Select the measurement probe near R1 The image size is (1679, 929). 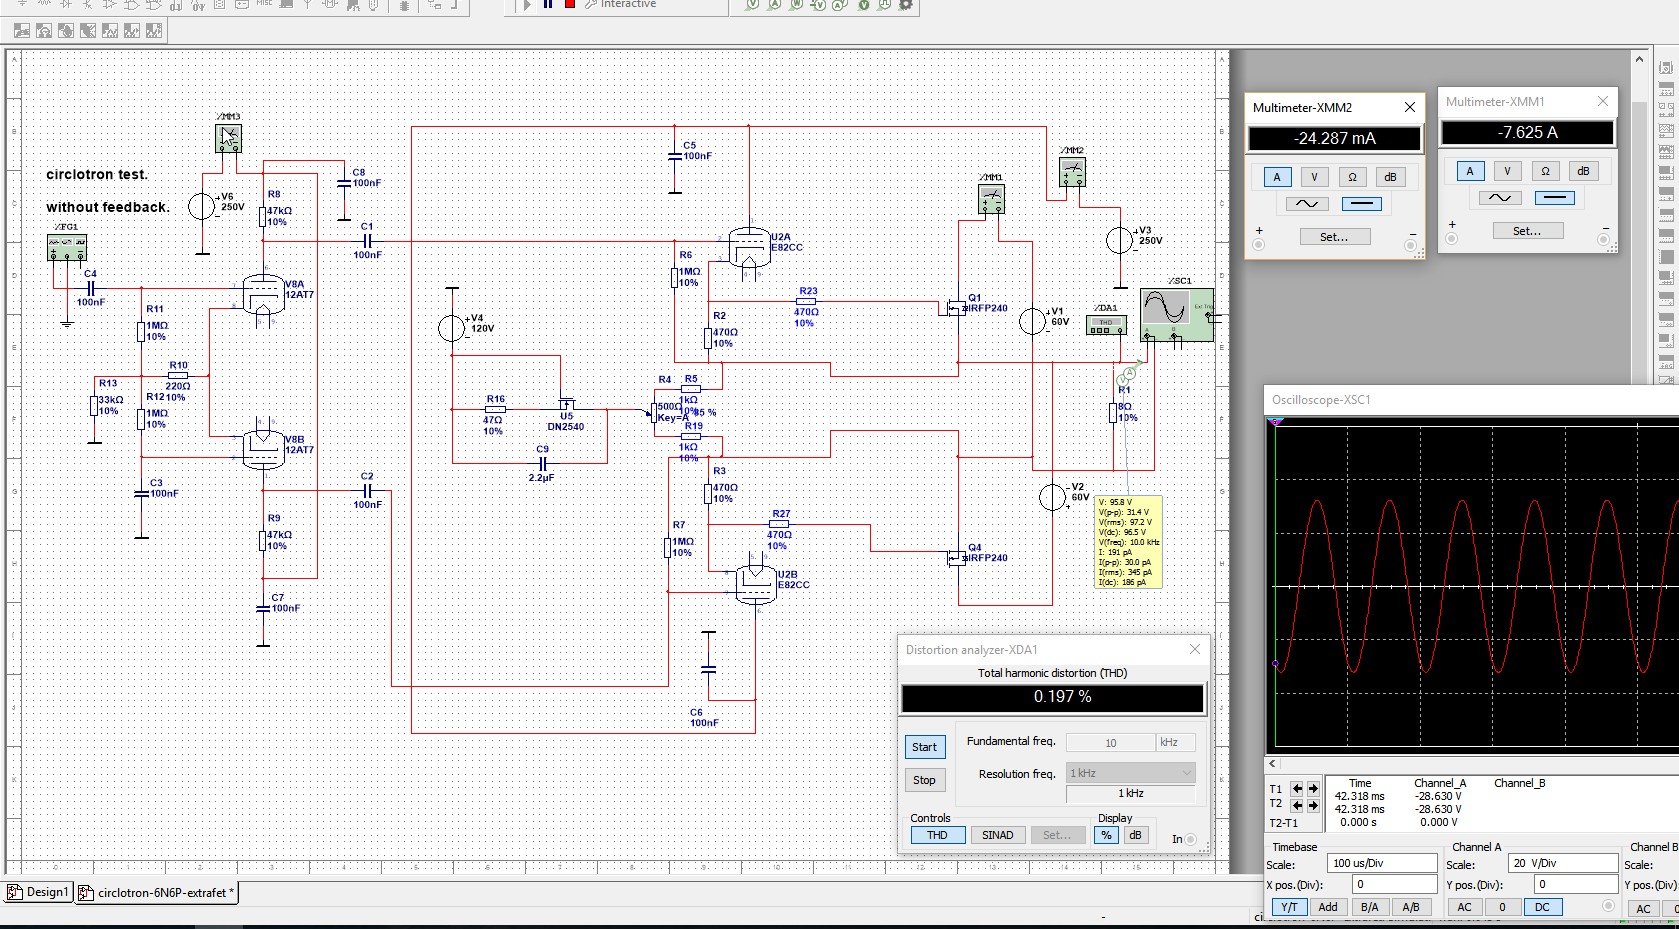tap(1129, 376)
